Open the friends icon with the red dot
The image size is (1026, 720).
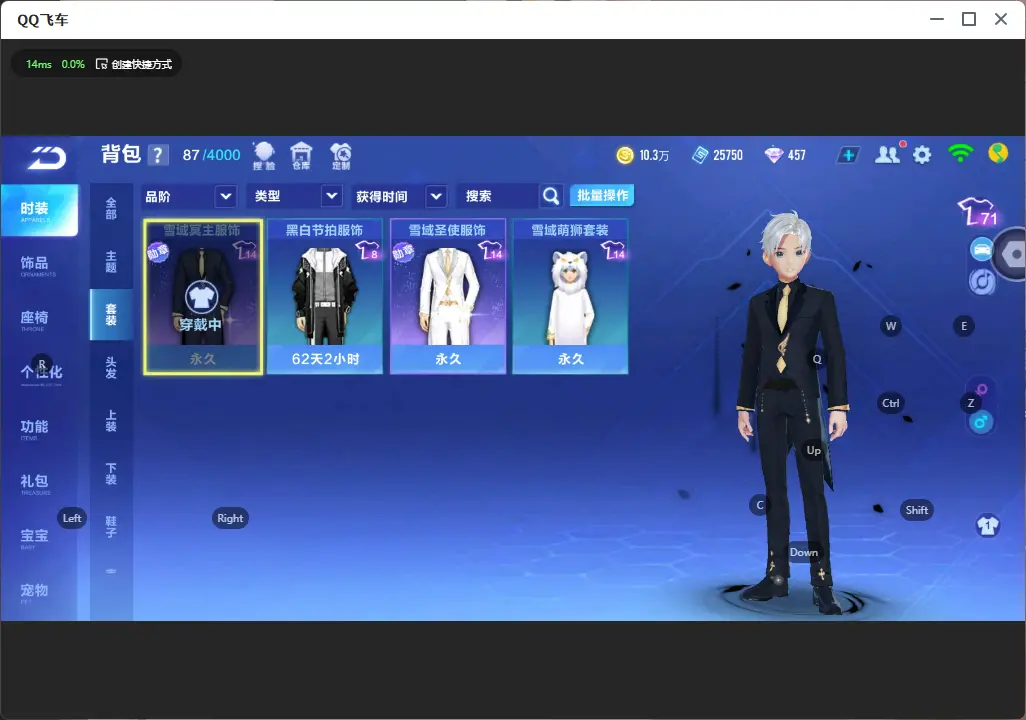tap(889, 154)
